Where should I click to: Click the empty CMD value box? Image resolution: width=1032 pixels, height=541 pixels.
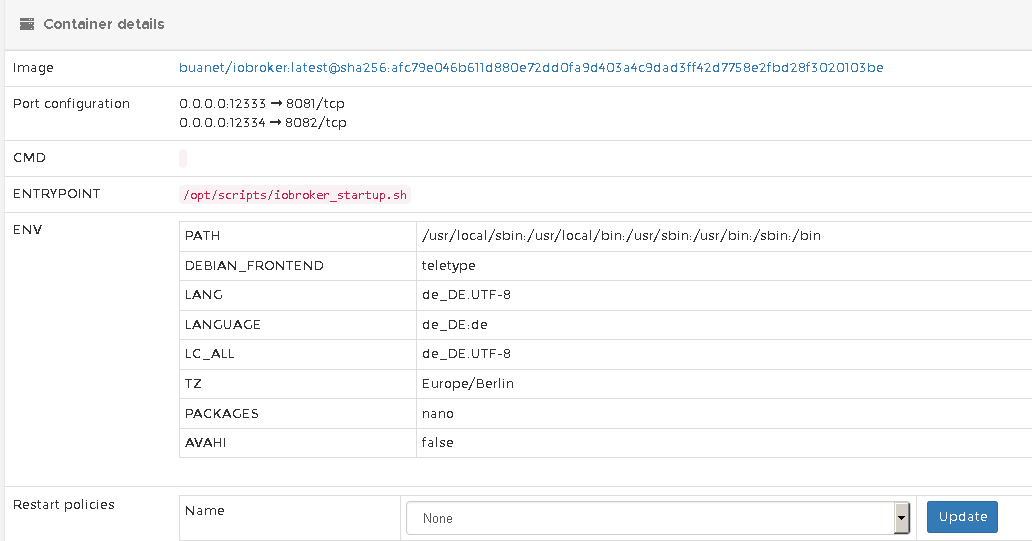(x=183, y=158)
